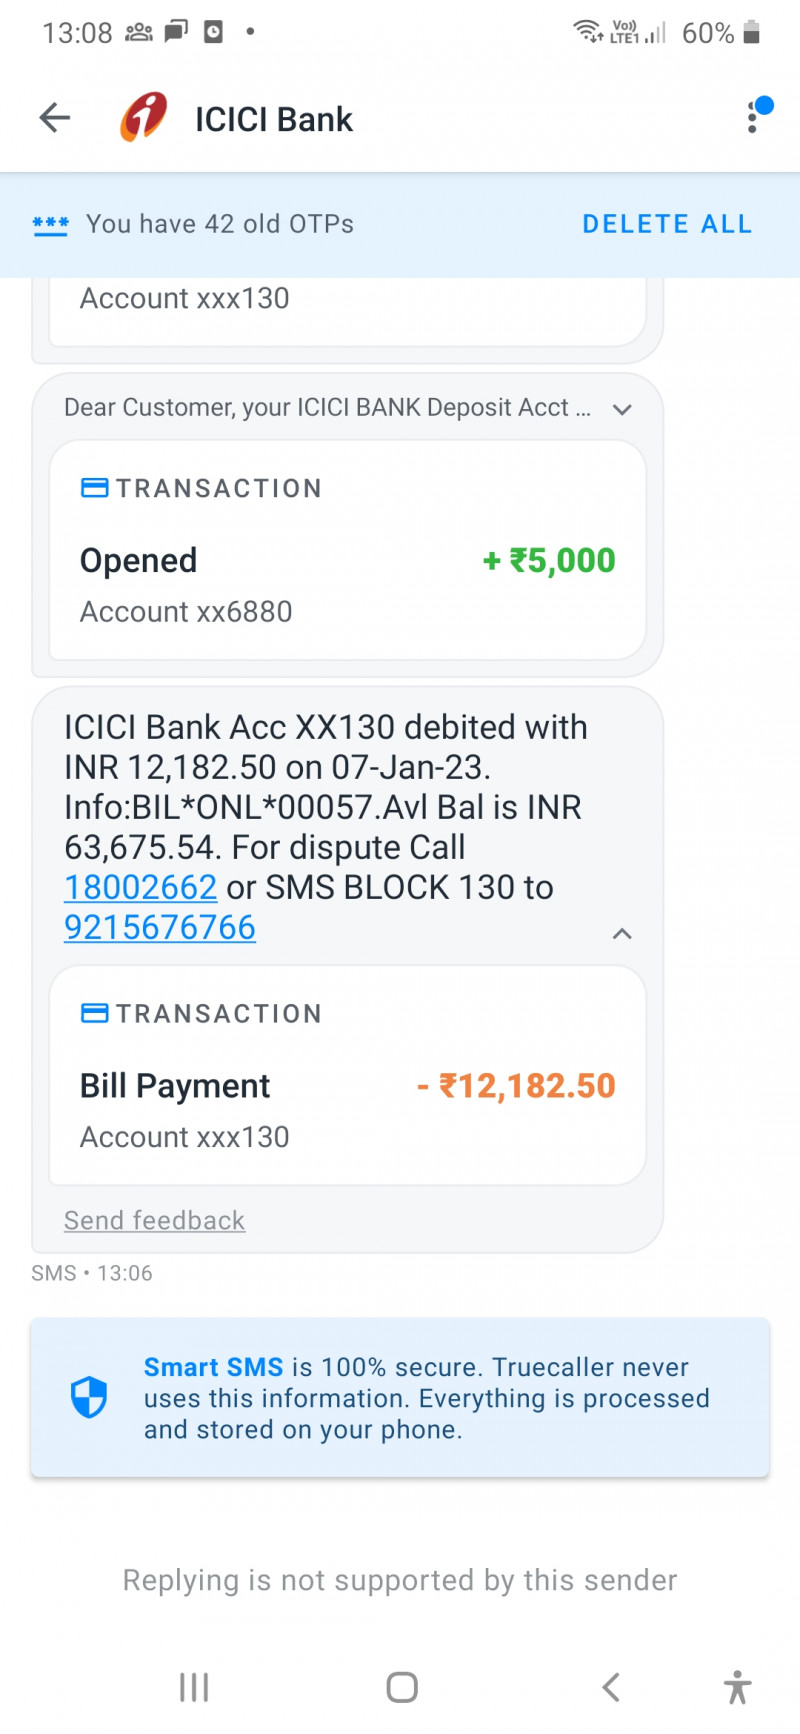This screenshot has height=1734, width=800.
Task: Tap card icon on Opened transaction
Action: tap(94, 489)
